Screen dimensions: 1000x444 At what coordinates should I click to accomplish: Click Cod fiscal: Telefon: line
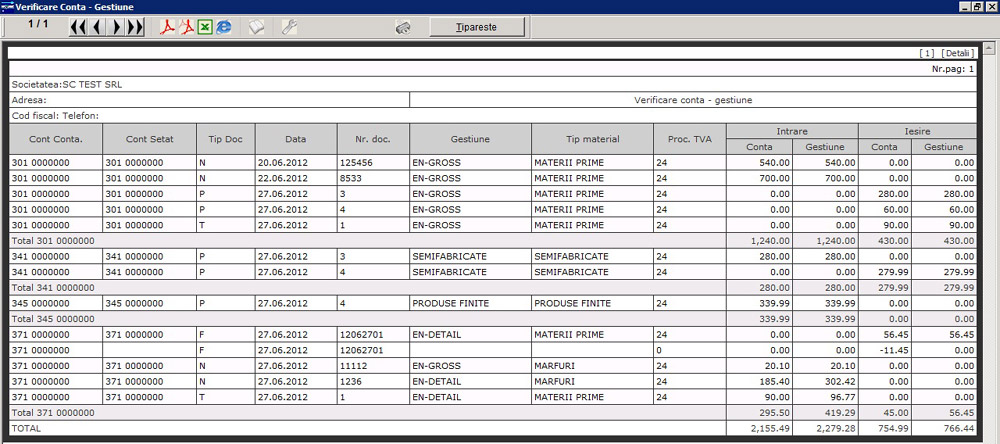coord(55,115)
